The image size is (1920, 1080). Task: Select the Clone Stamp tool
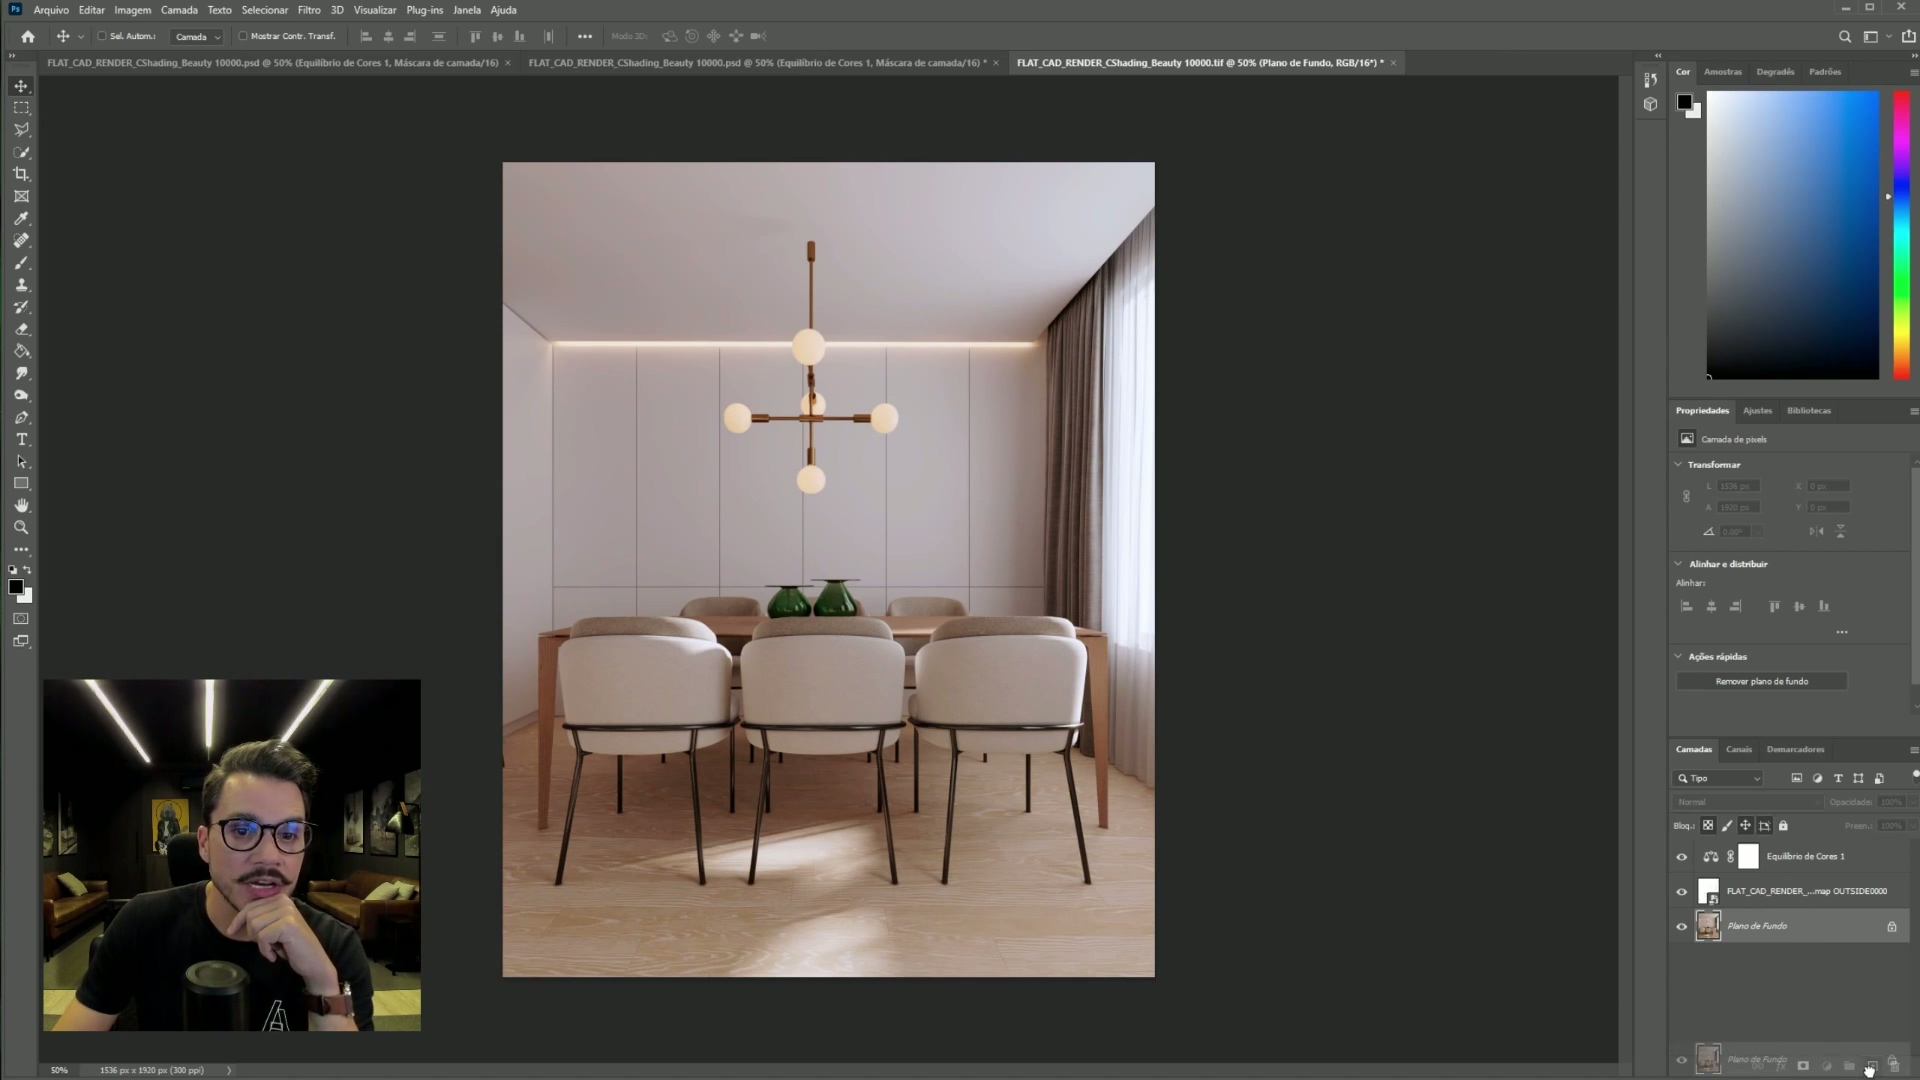(x=21, y=285)
